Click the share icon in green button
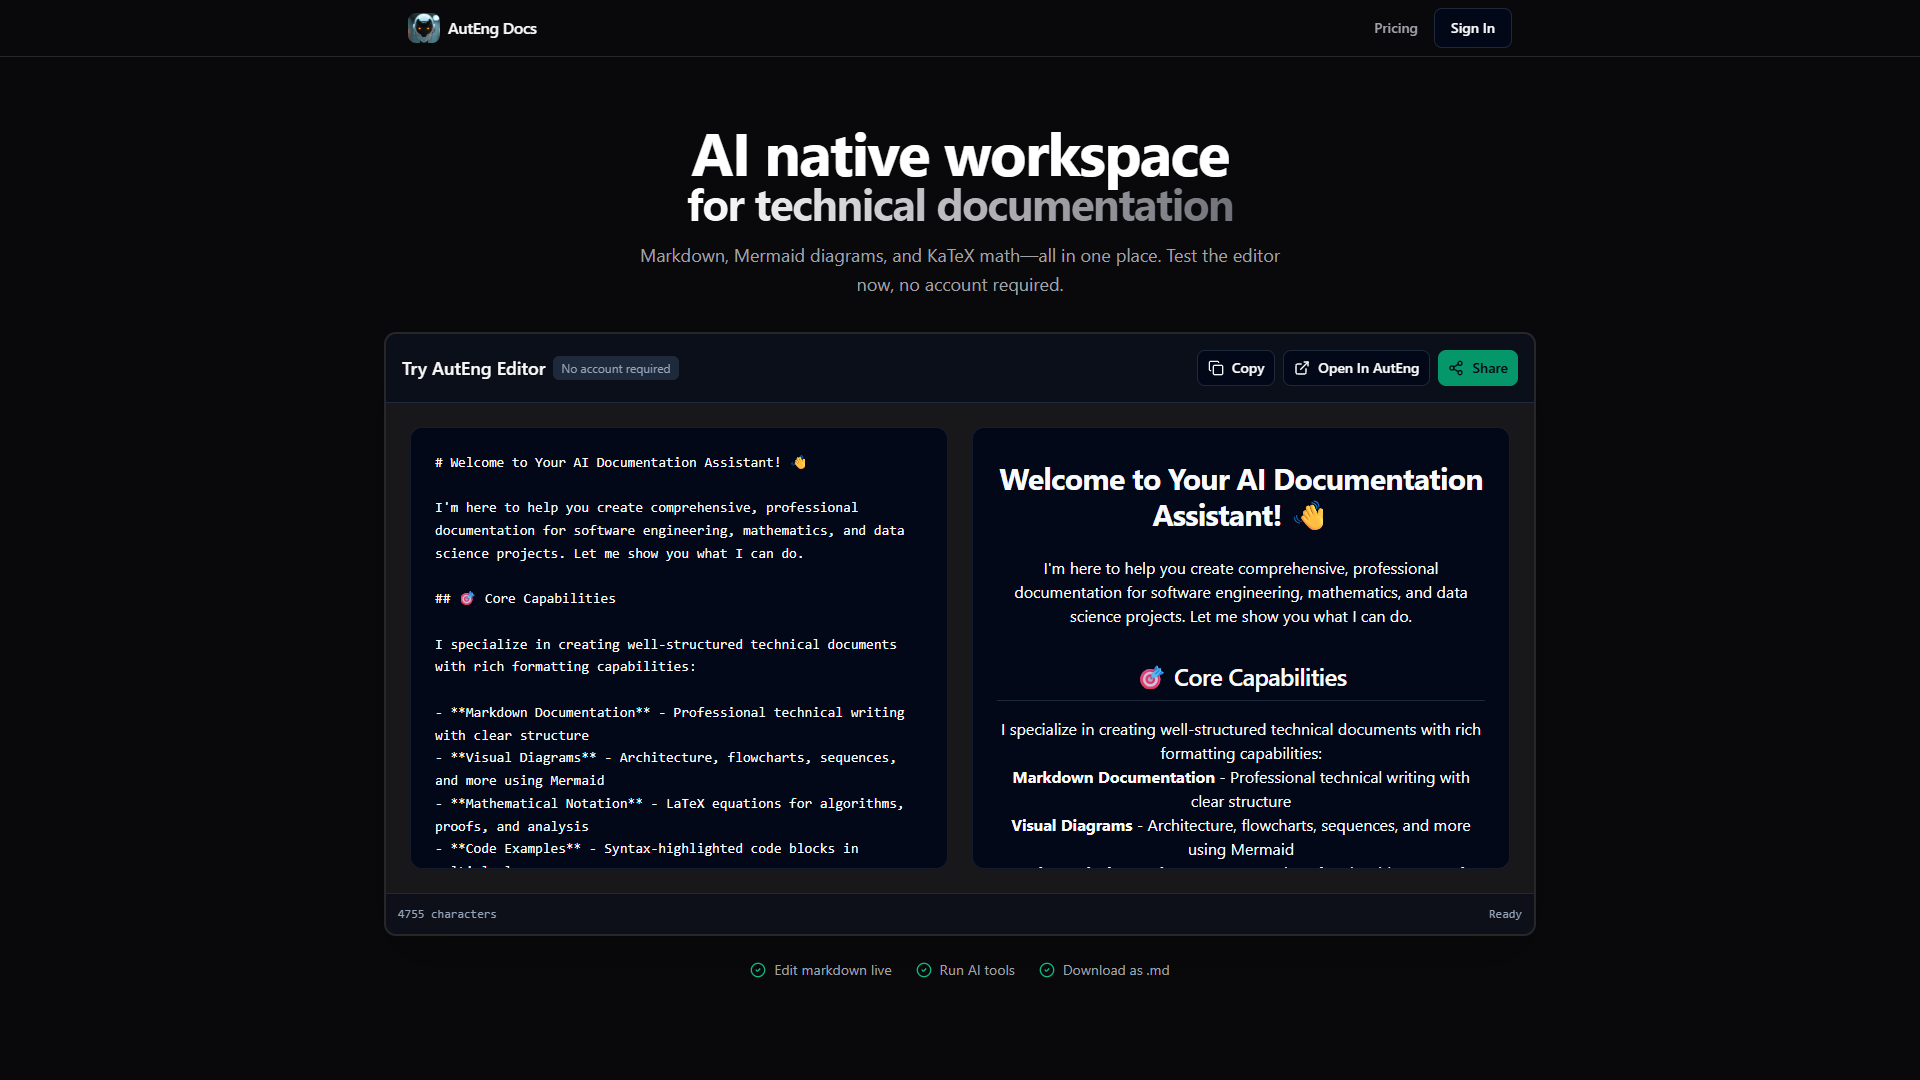Screen dimensions: 1920x1080 pyautogui.click(x=1456, y=368)
